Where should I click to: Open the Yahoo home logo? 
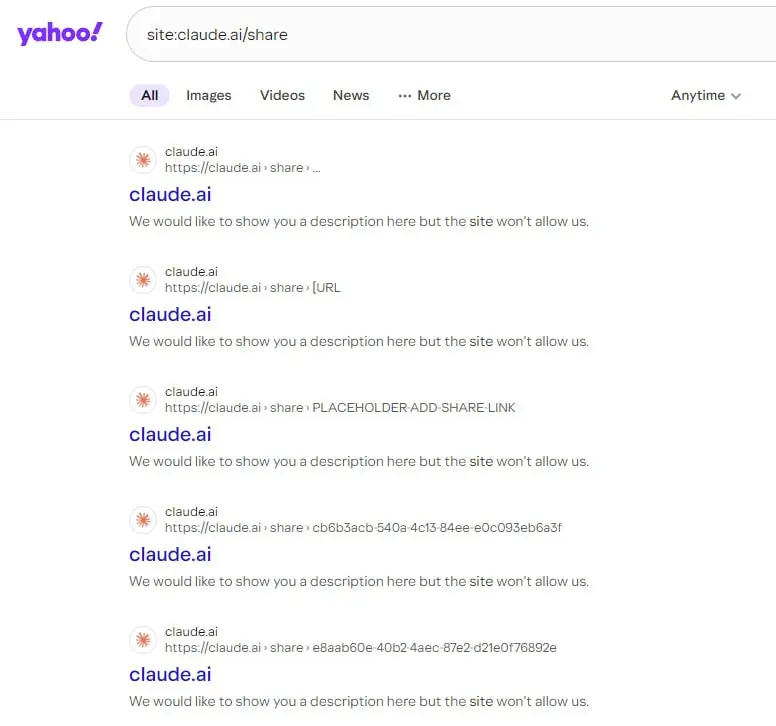[x=60, y=34]
